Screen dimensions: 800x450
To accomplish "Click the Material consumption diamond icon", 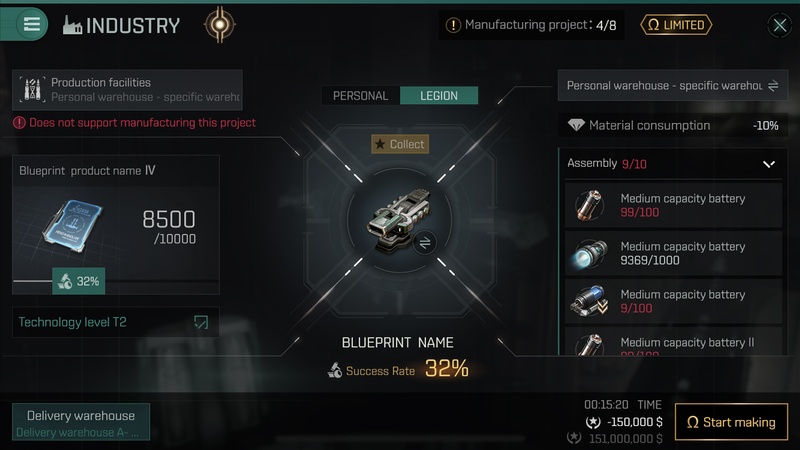I will pos(576,125).
